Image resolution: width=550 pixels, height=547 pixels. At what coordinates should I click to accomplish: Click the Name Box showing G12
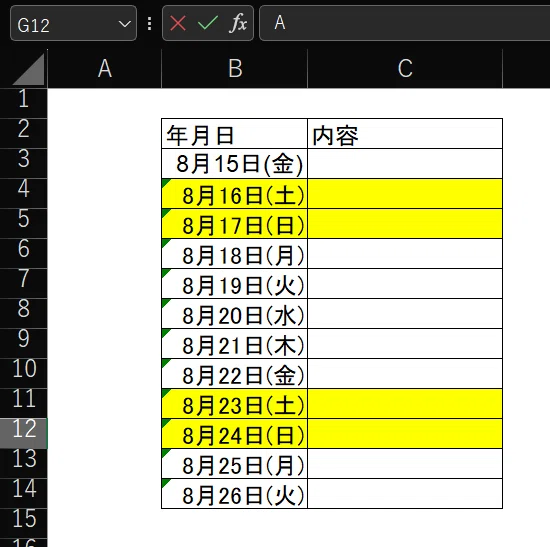pyautogui.click(x=73, y=24)
